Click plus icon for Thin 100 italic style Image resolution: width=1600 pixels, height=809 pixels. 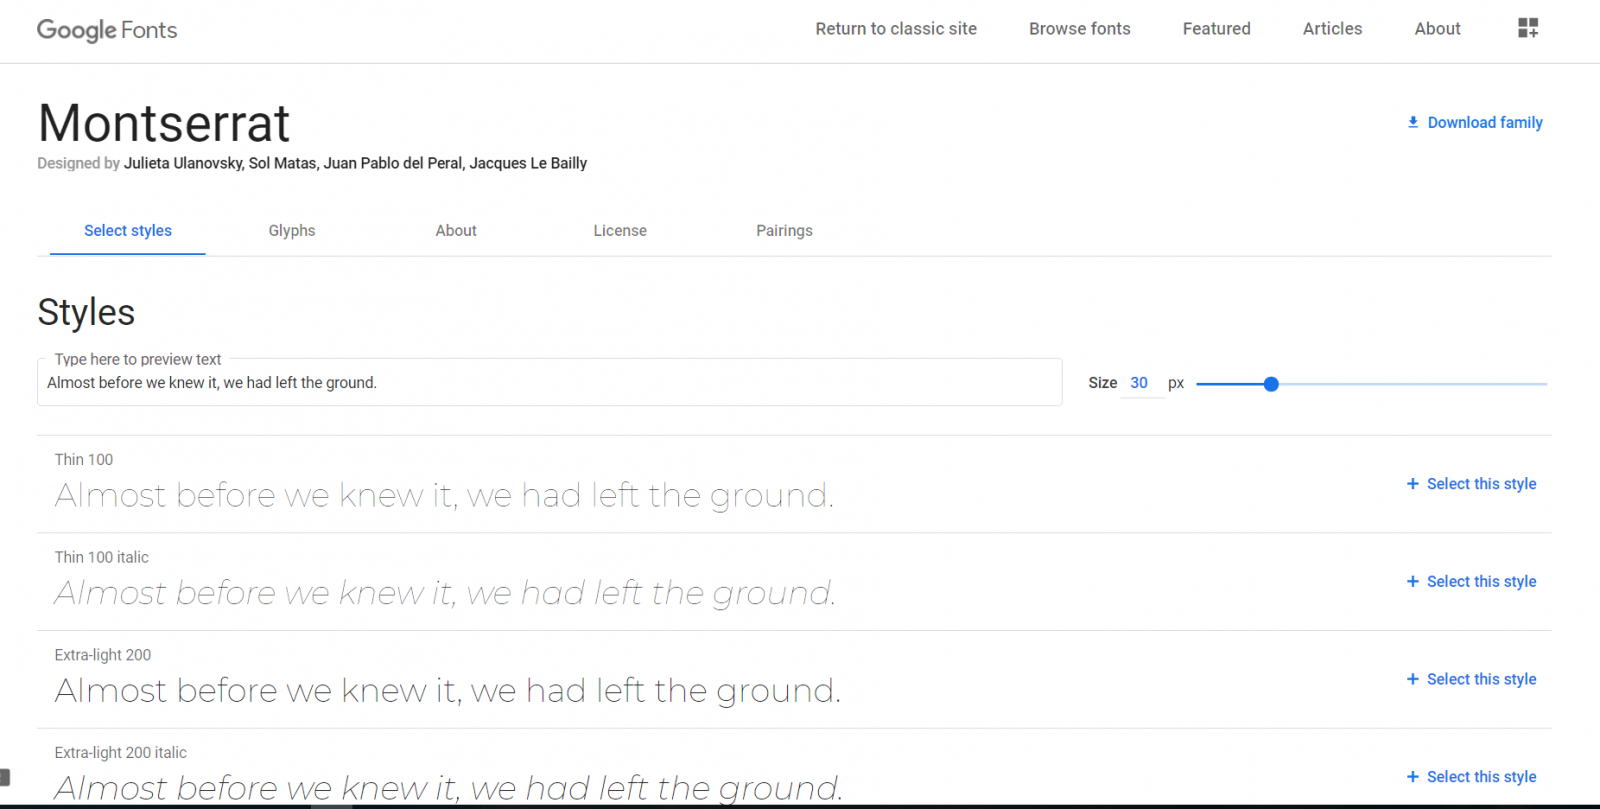tap(1412, 582)
